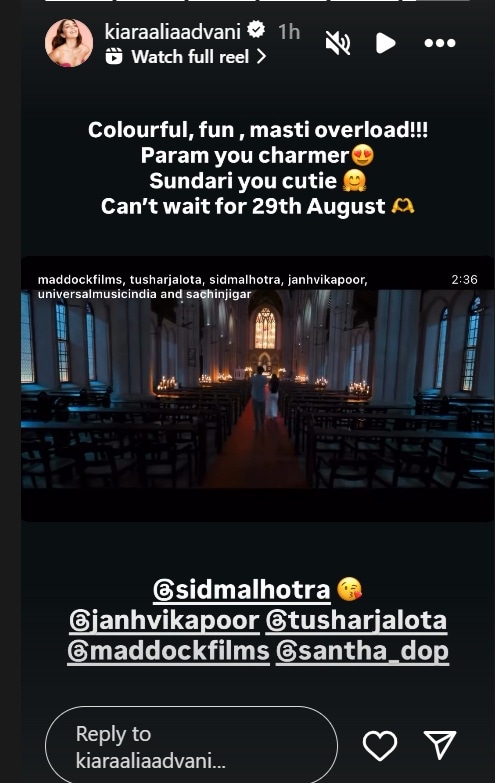Image resolution: width=495 pixels, height=783 pixels.
Task: Share story using the paper plane icon
Action: (x=440, y=745)
